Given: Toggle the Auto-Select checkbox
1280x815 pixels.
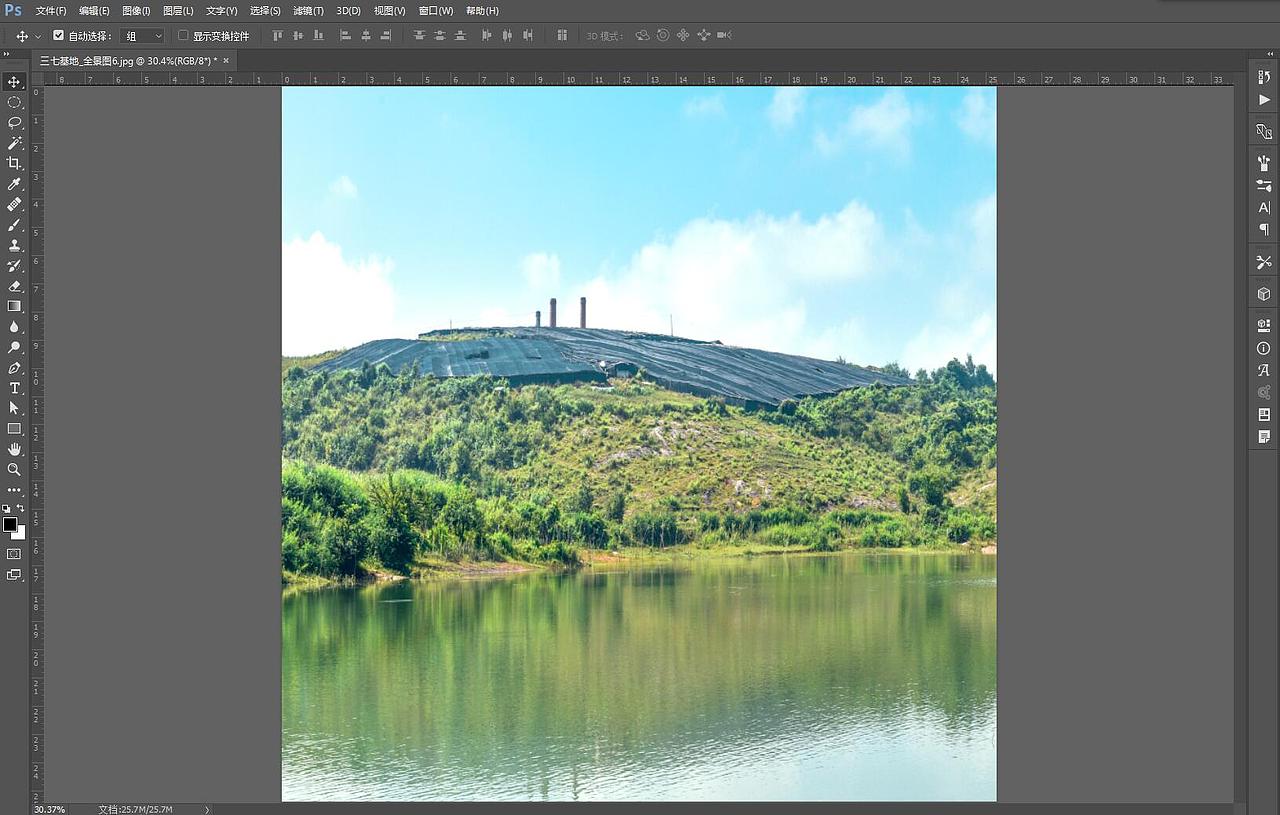Looking at the screenshot, I should pos(58,35).
